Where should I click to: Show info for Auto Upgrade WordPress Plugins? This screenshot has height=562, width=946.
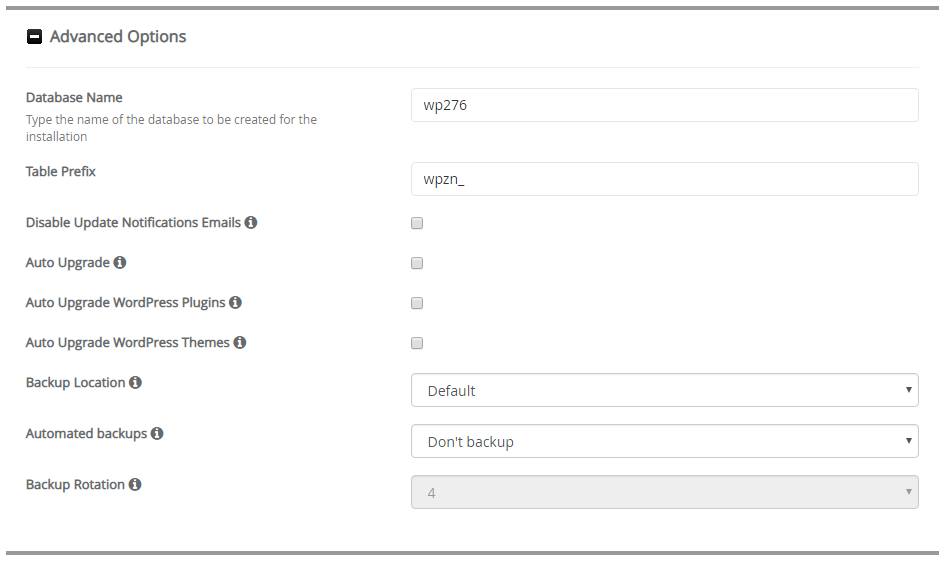235,302
